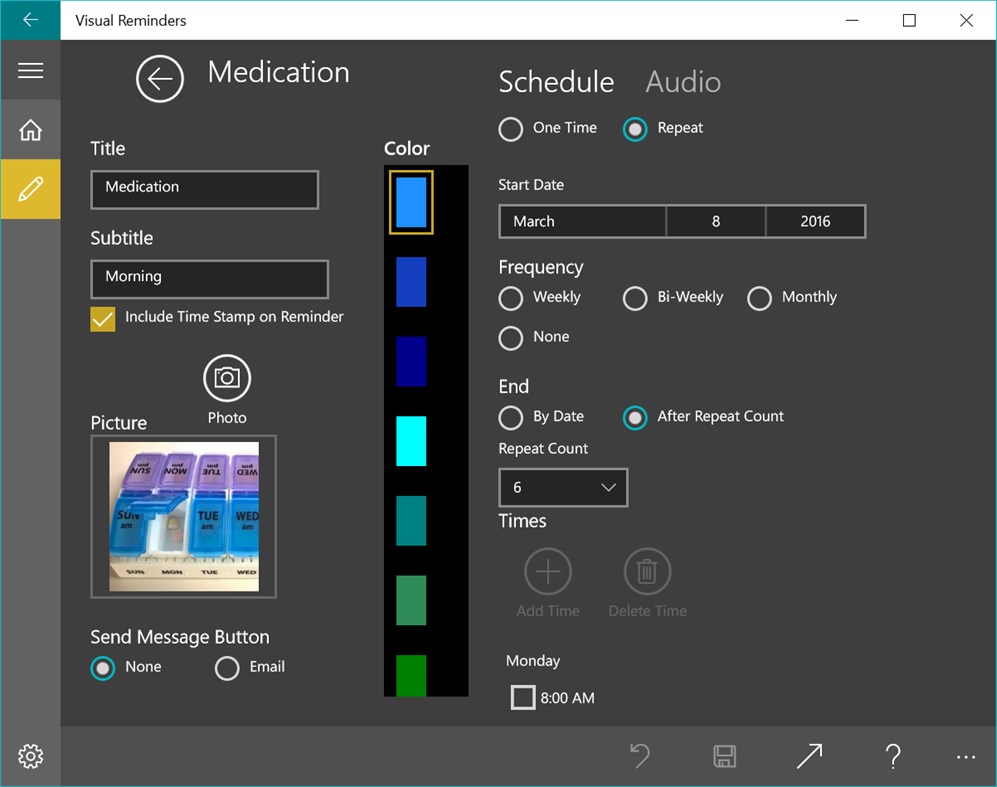Open help using the question mark icon
997x787 pixels.
point(893,756)
